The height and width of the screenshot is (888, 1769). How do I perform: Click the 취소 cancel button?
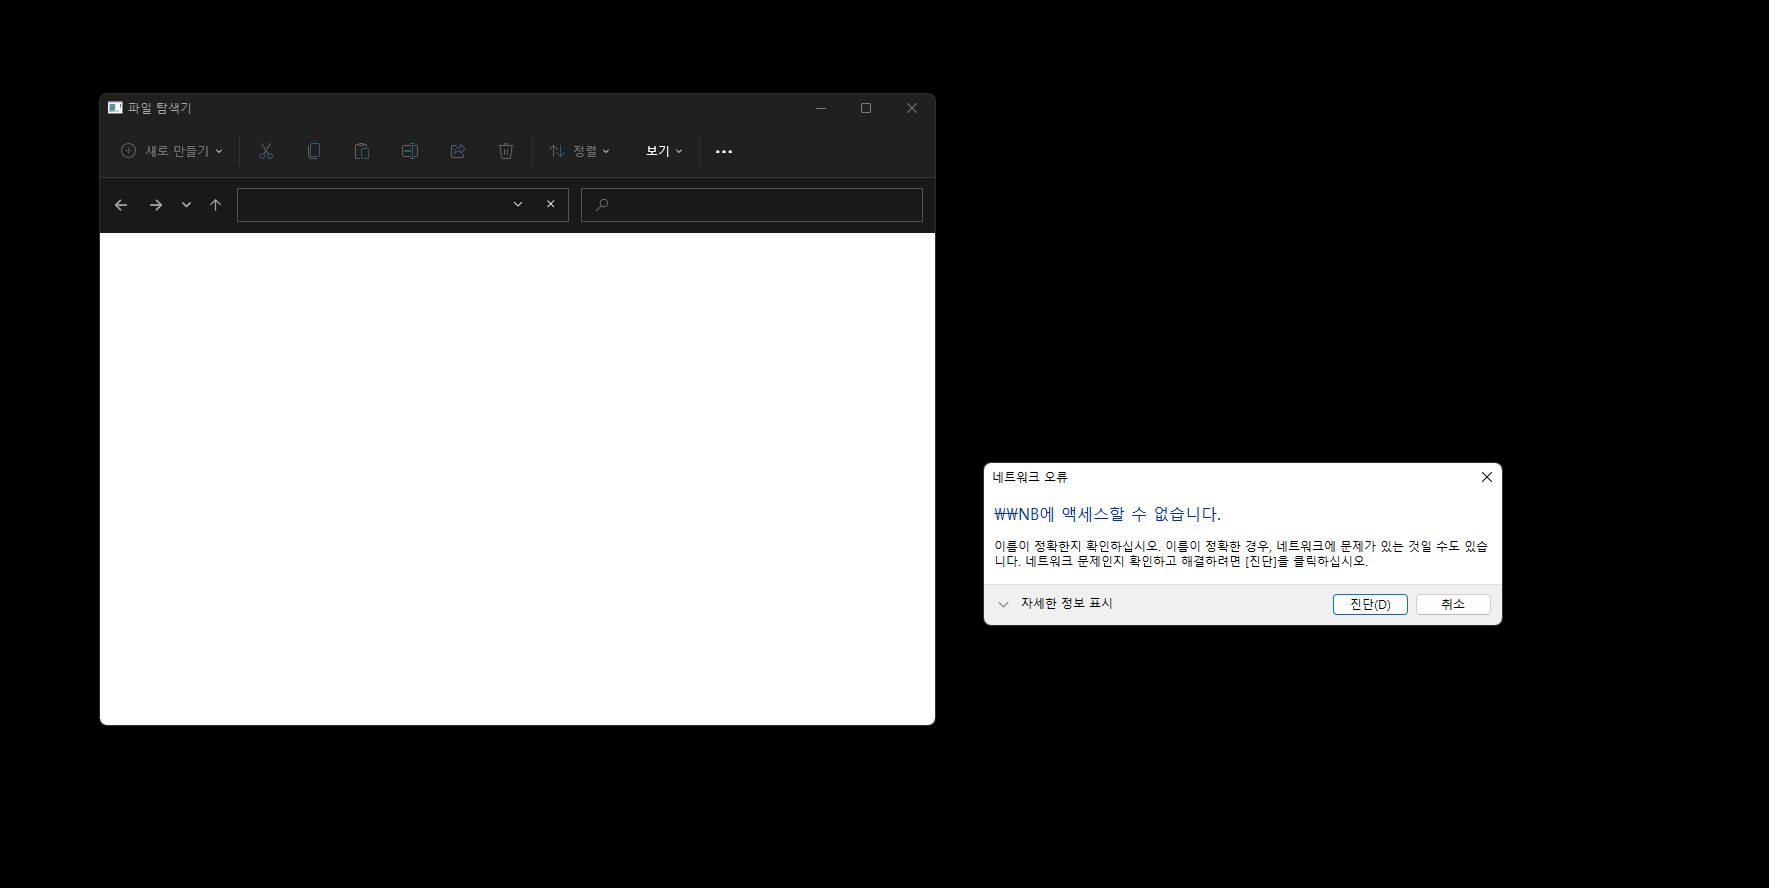click(x=1453, y=604)
